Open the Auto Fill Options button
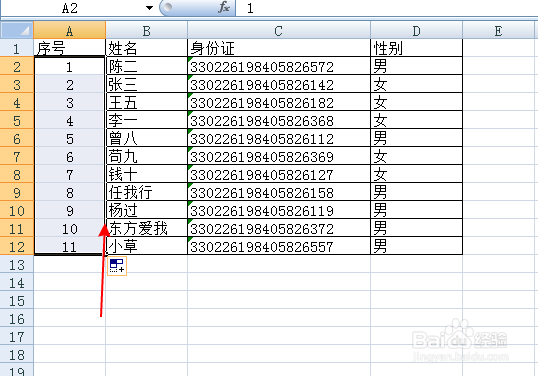The height and width of the screenshot is (376, 538). [x=117, y=266]
